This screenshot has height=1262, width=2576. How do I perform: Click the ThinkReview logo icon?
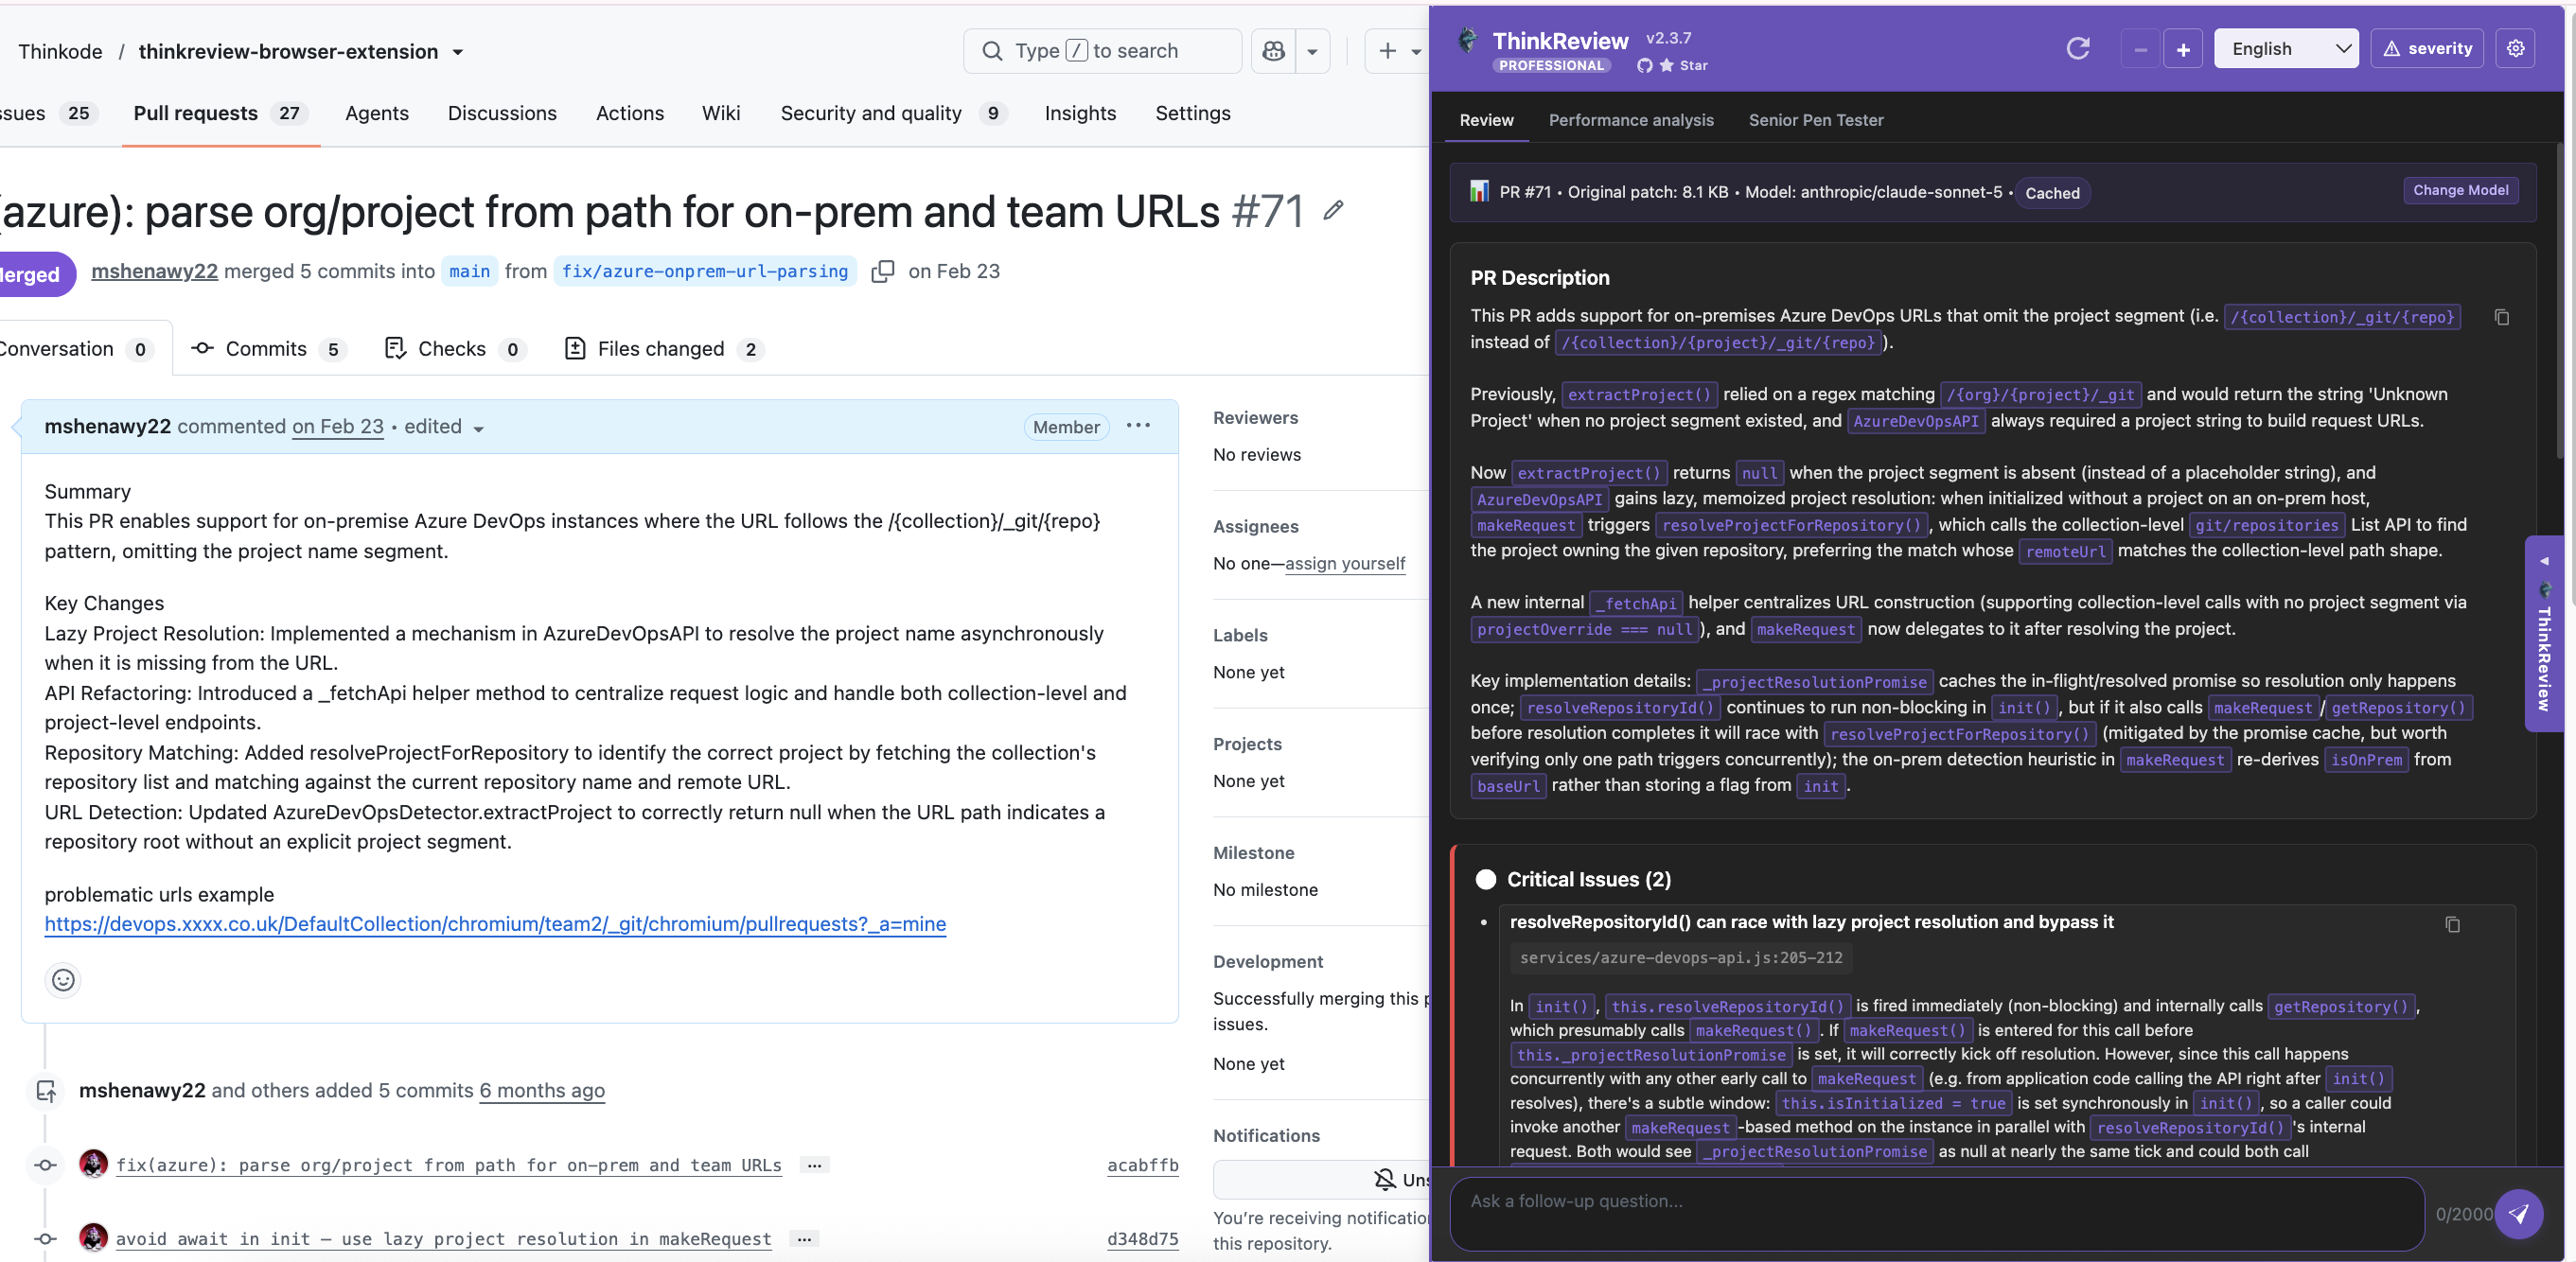pyautogui.click(x=1468, y=41)
